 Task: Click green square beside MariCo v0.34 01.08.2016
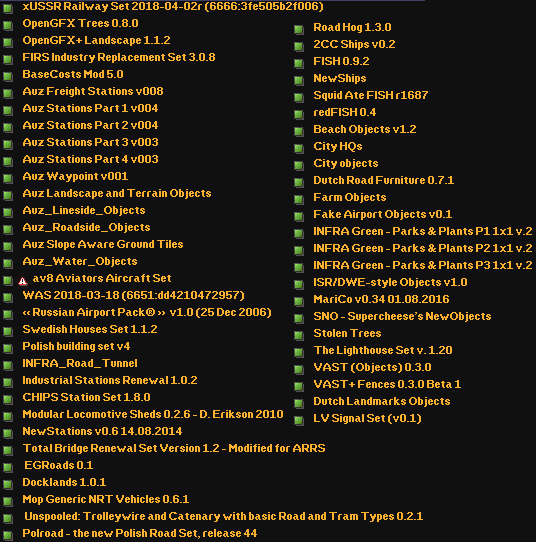tap(299, 301)
